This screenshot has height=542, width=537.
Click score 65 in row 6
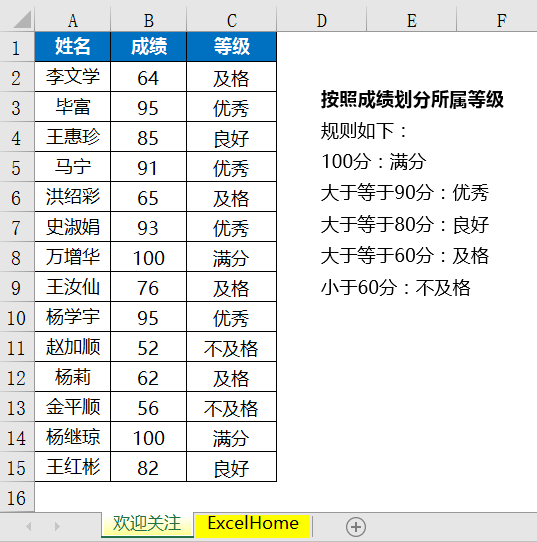coord(149,197)
